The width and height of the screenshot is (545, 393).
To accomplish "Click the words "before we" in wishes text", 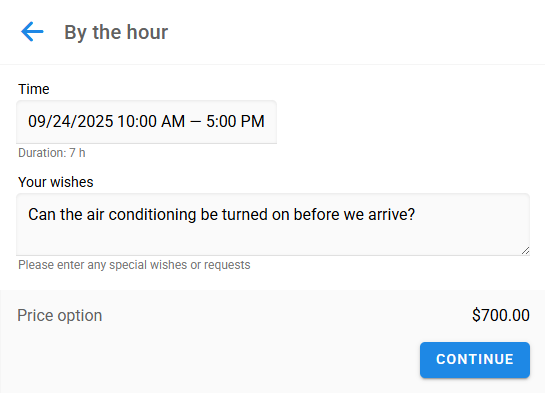I will click(x=329, y=214).
